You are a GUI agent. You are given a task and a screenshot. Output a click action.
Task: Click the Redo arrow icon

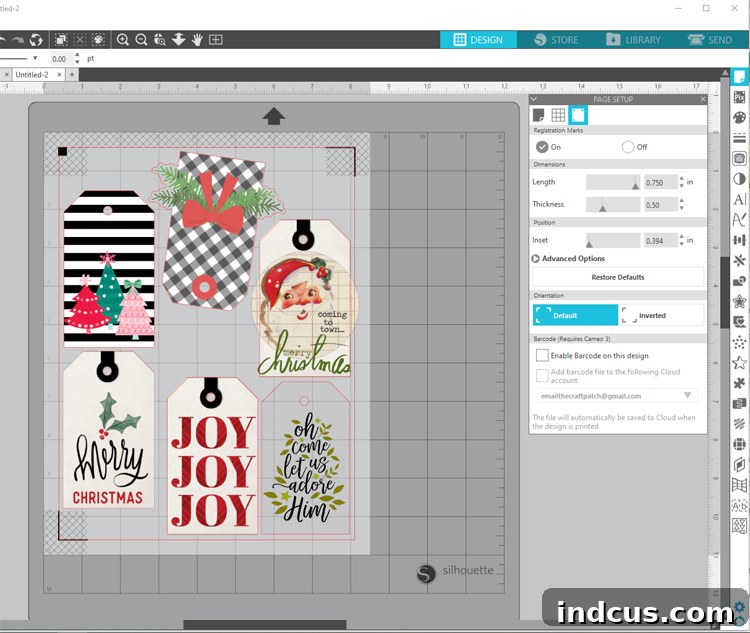(x=18, y=40)
